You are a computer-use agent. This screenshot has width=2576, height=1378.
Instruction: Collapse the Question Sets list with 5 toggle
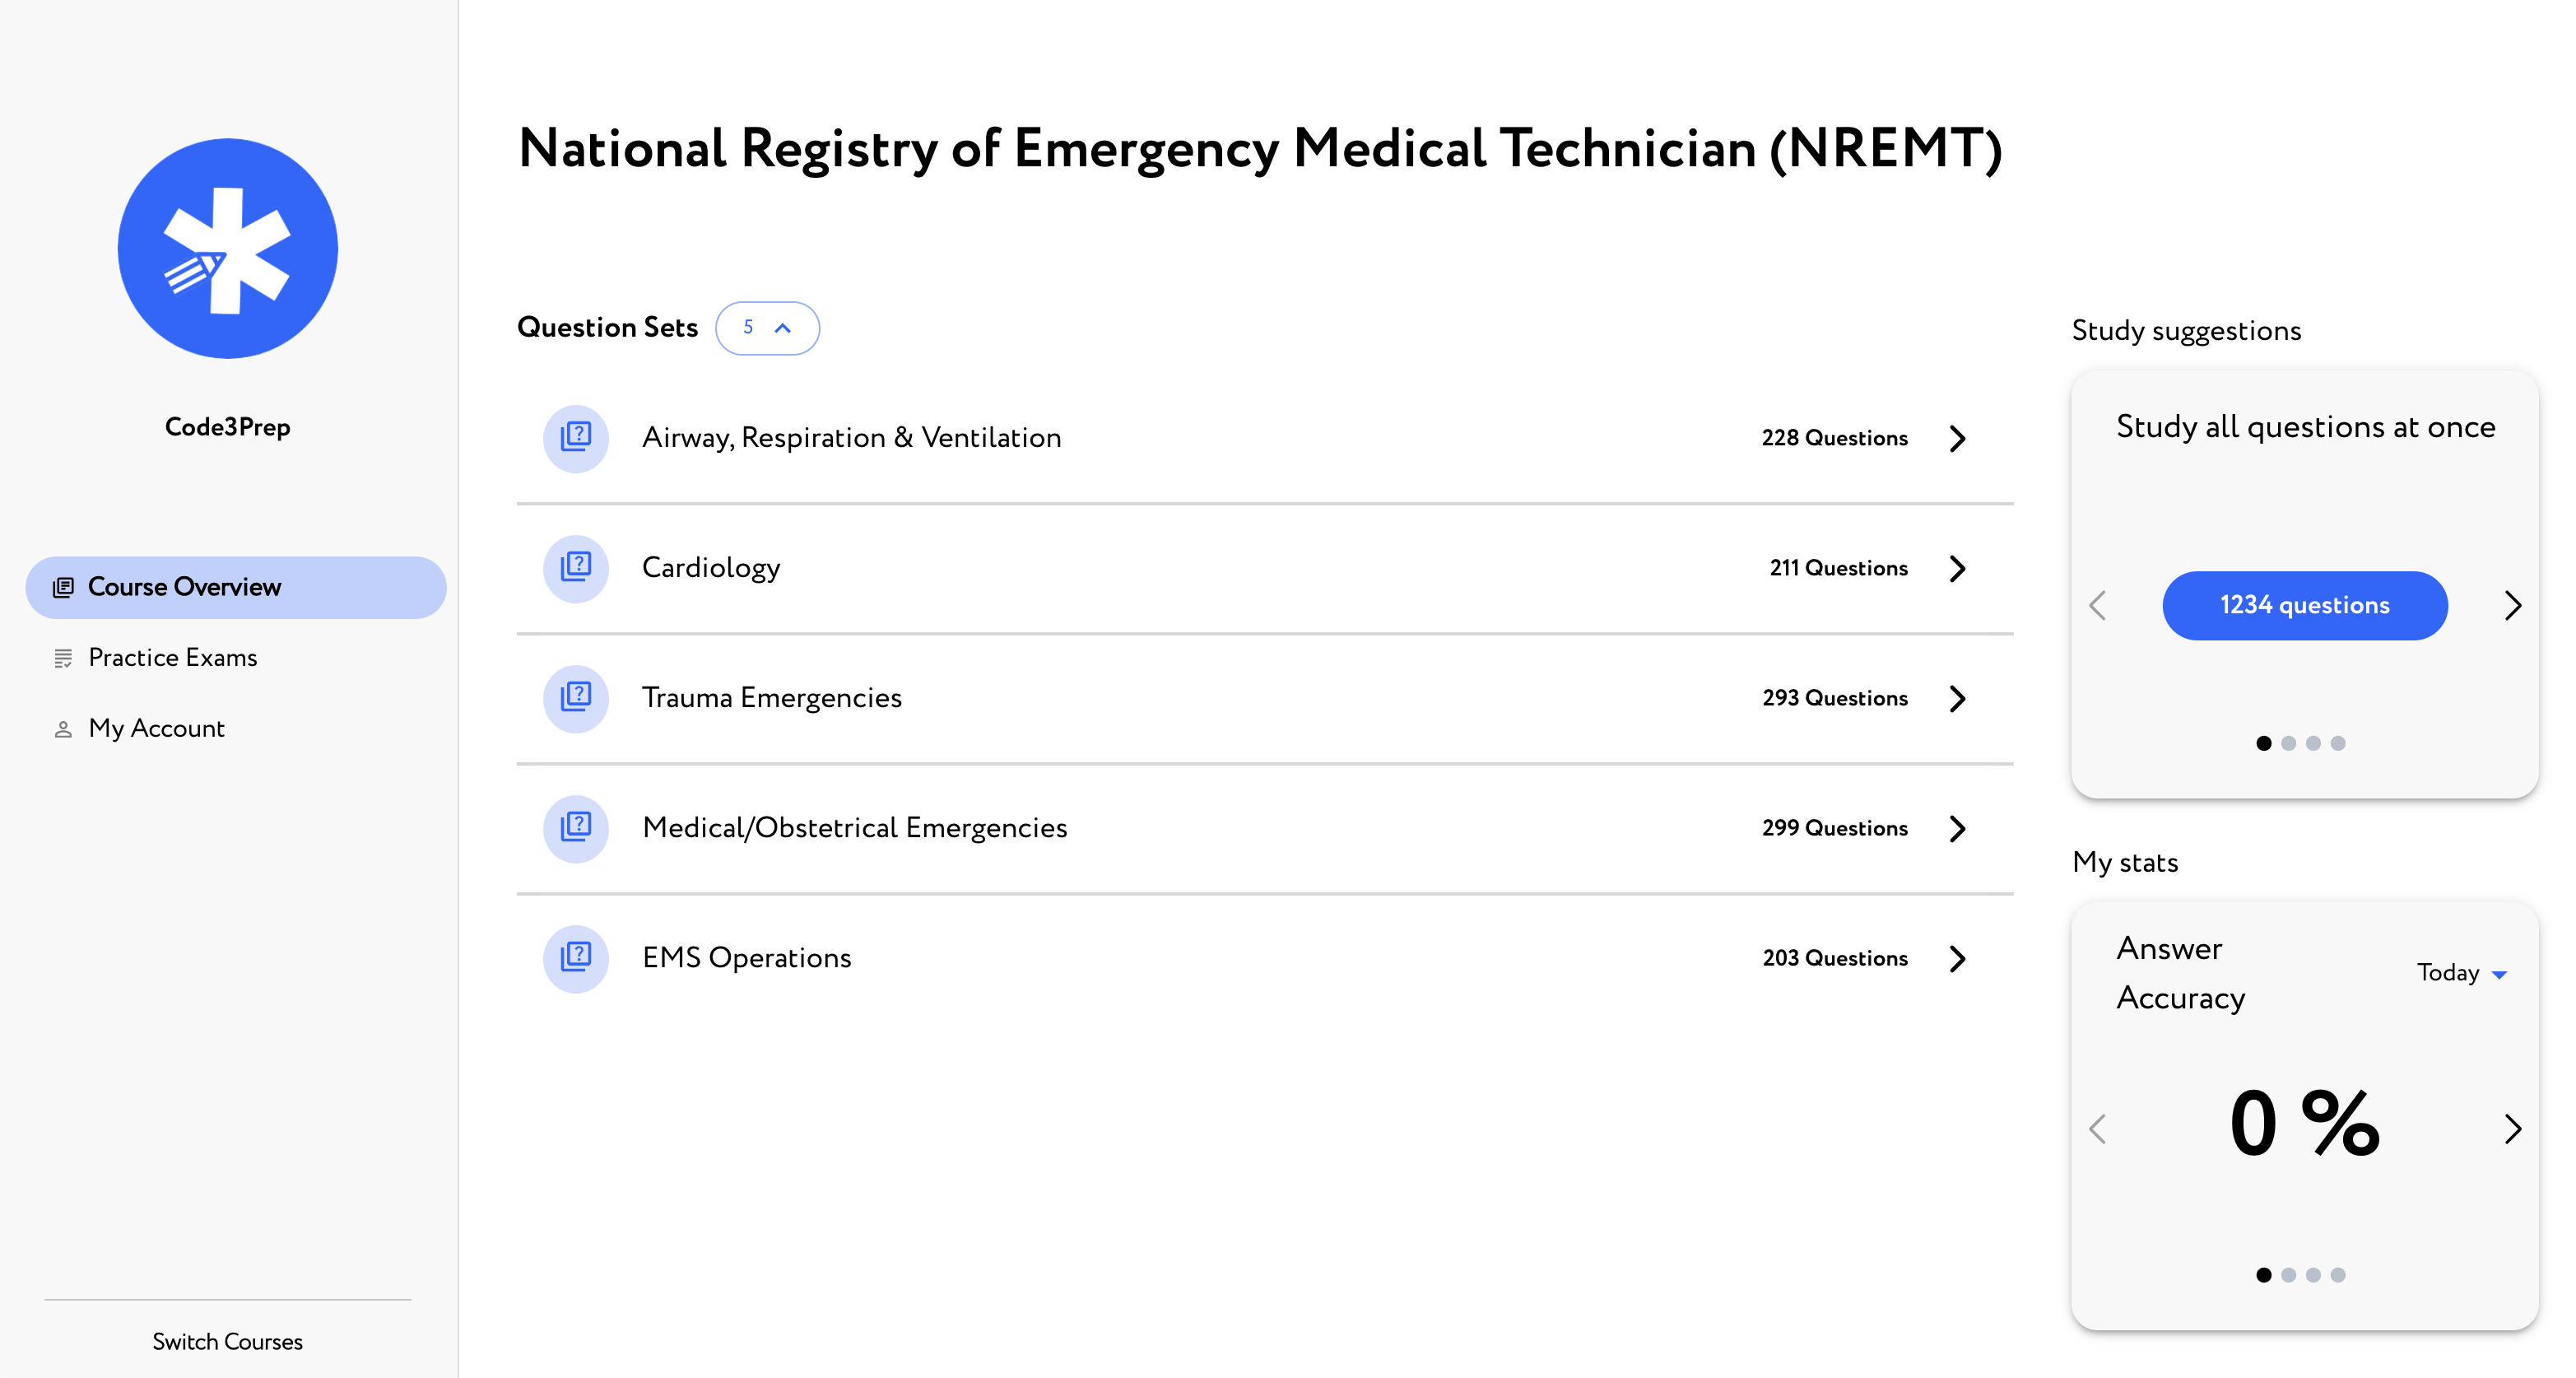tap(767, 328)
